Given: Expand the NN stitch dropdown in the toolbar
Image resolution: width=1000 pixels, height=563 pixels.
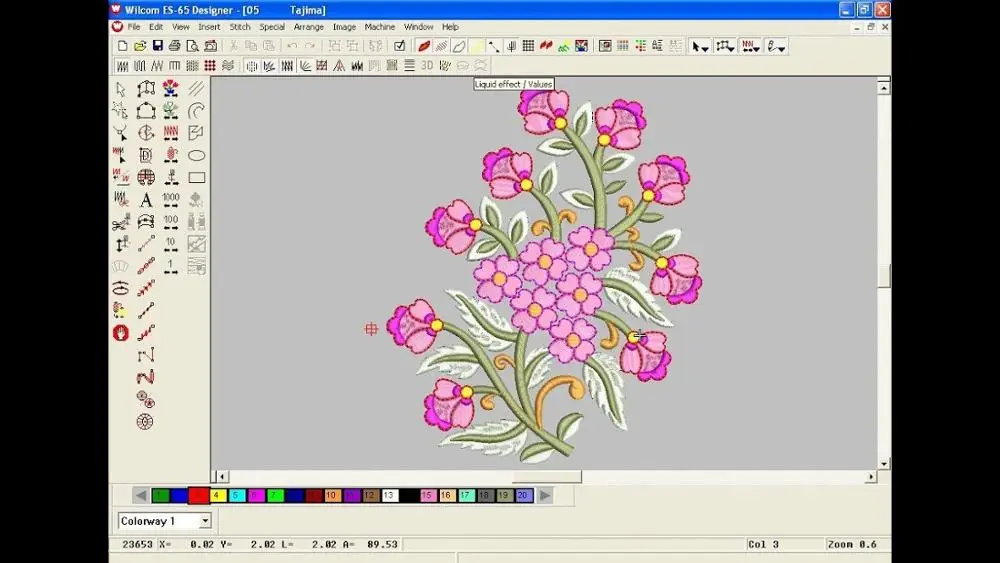Looking at the screenshot, I should click(751, 46).
